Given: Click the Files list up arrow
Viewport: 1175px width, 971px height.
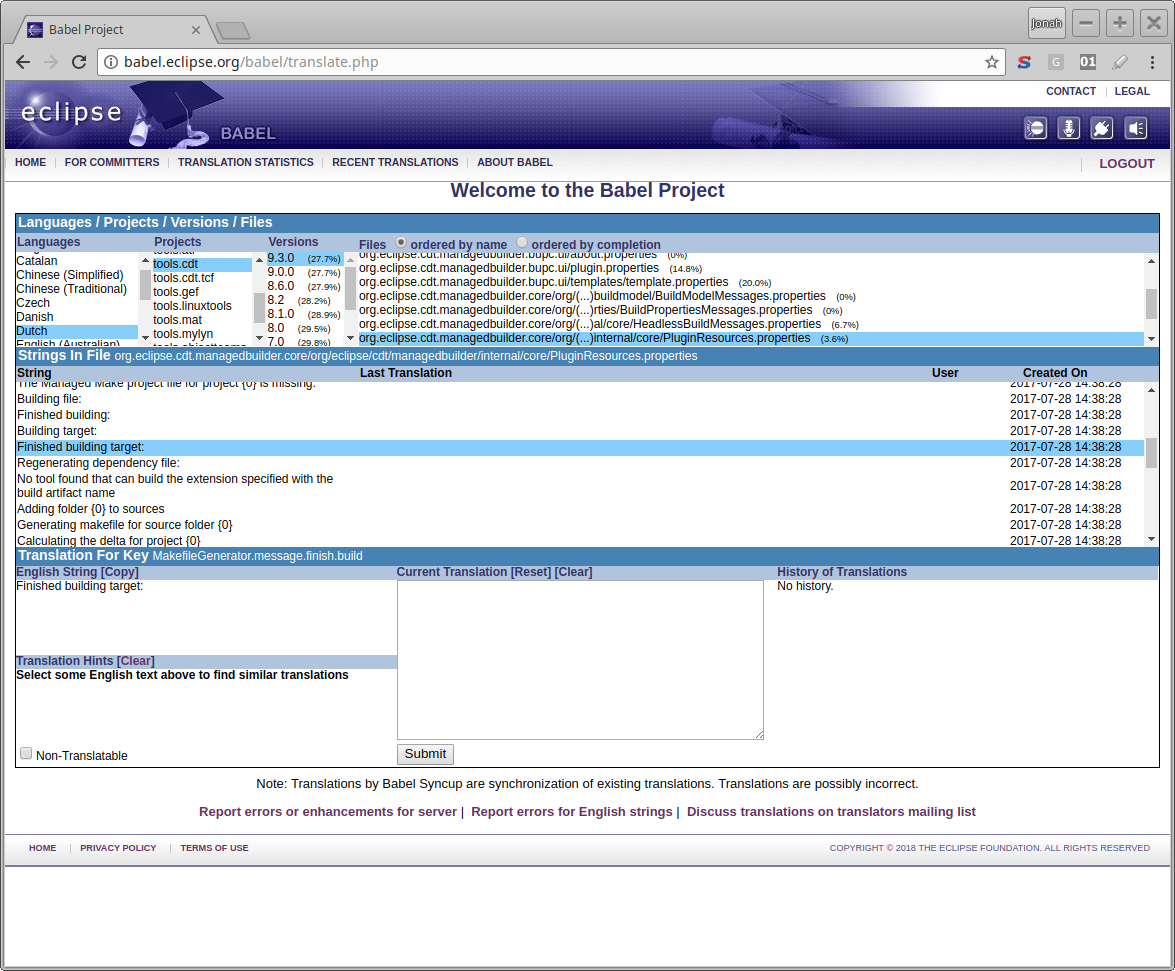Looking at the screenshot, I should pyautogui.click(x=1151, y=261).
